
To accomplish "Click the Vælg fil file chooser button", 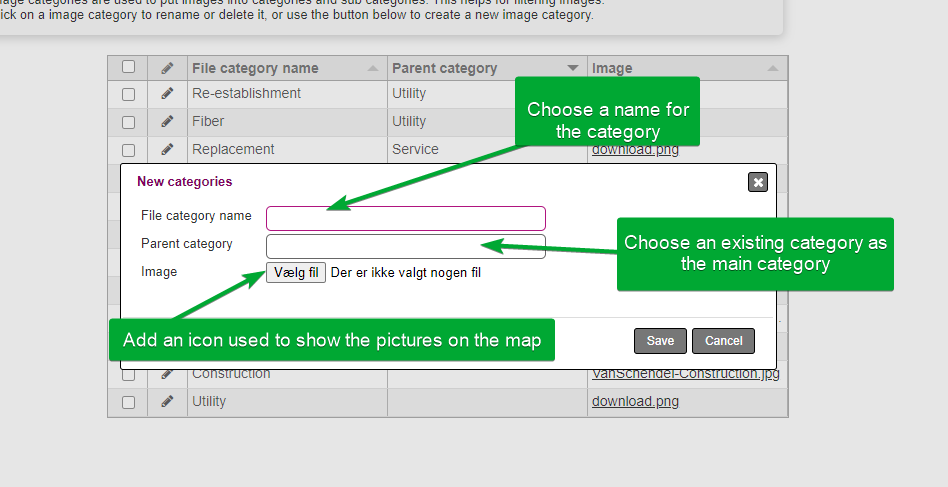I will (296, 272).
